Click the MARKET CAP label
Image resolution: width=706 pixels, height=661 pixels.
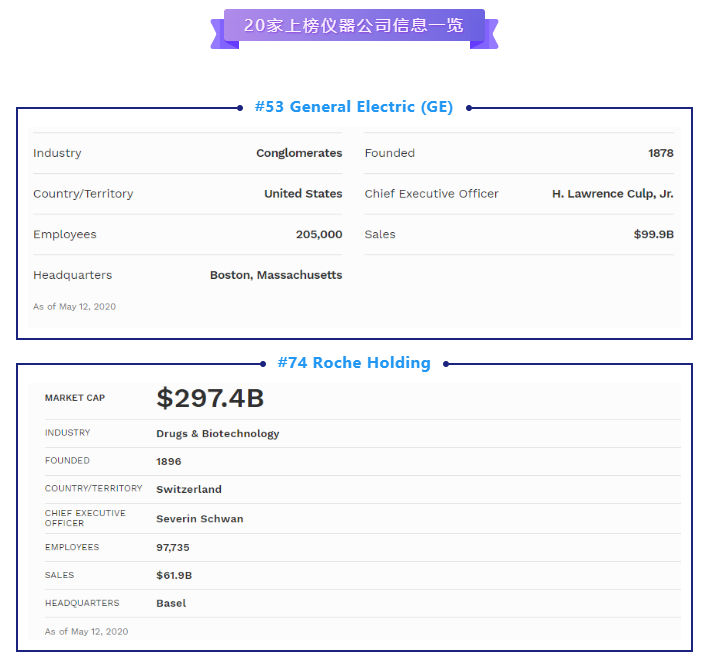point(75,398)
